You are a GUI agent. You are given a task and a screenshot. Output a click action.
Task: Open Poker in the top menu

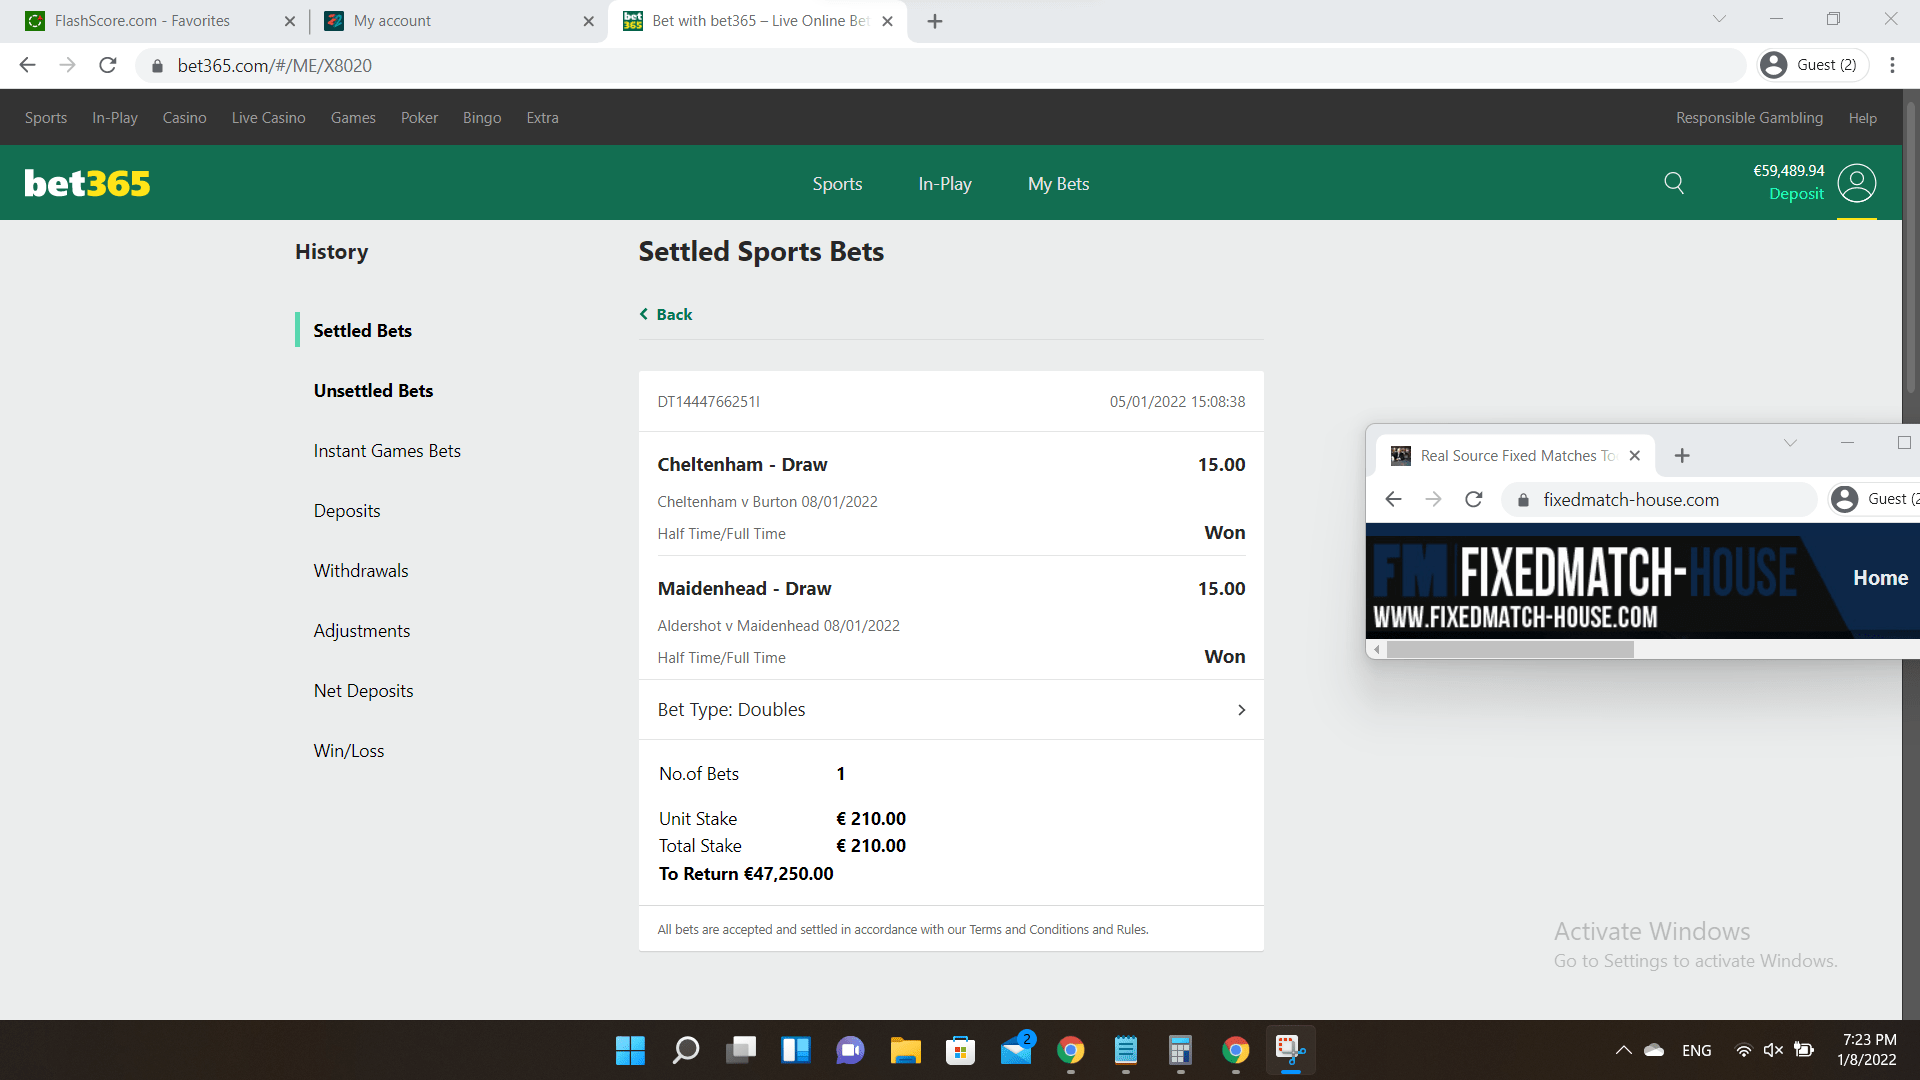click(419, 118)
